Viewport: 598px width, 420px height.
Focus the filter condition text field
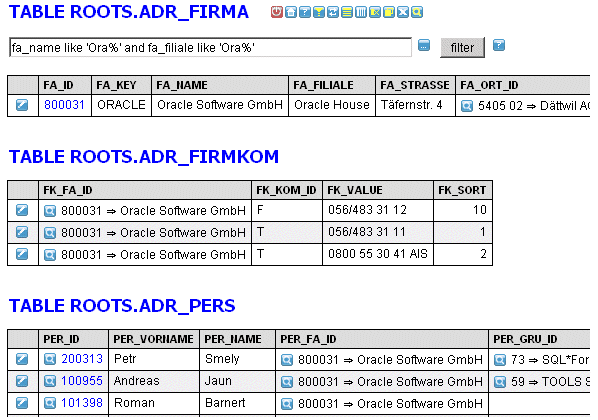(211, 47)
